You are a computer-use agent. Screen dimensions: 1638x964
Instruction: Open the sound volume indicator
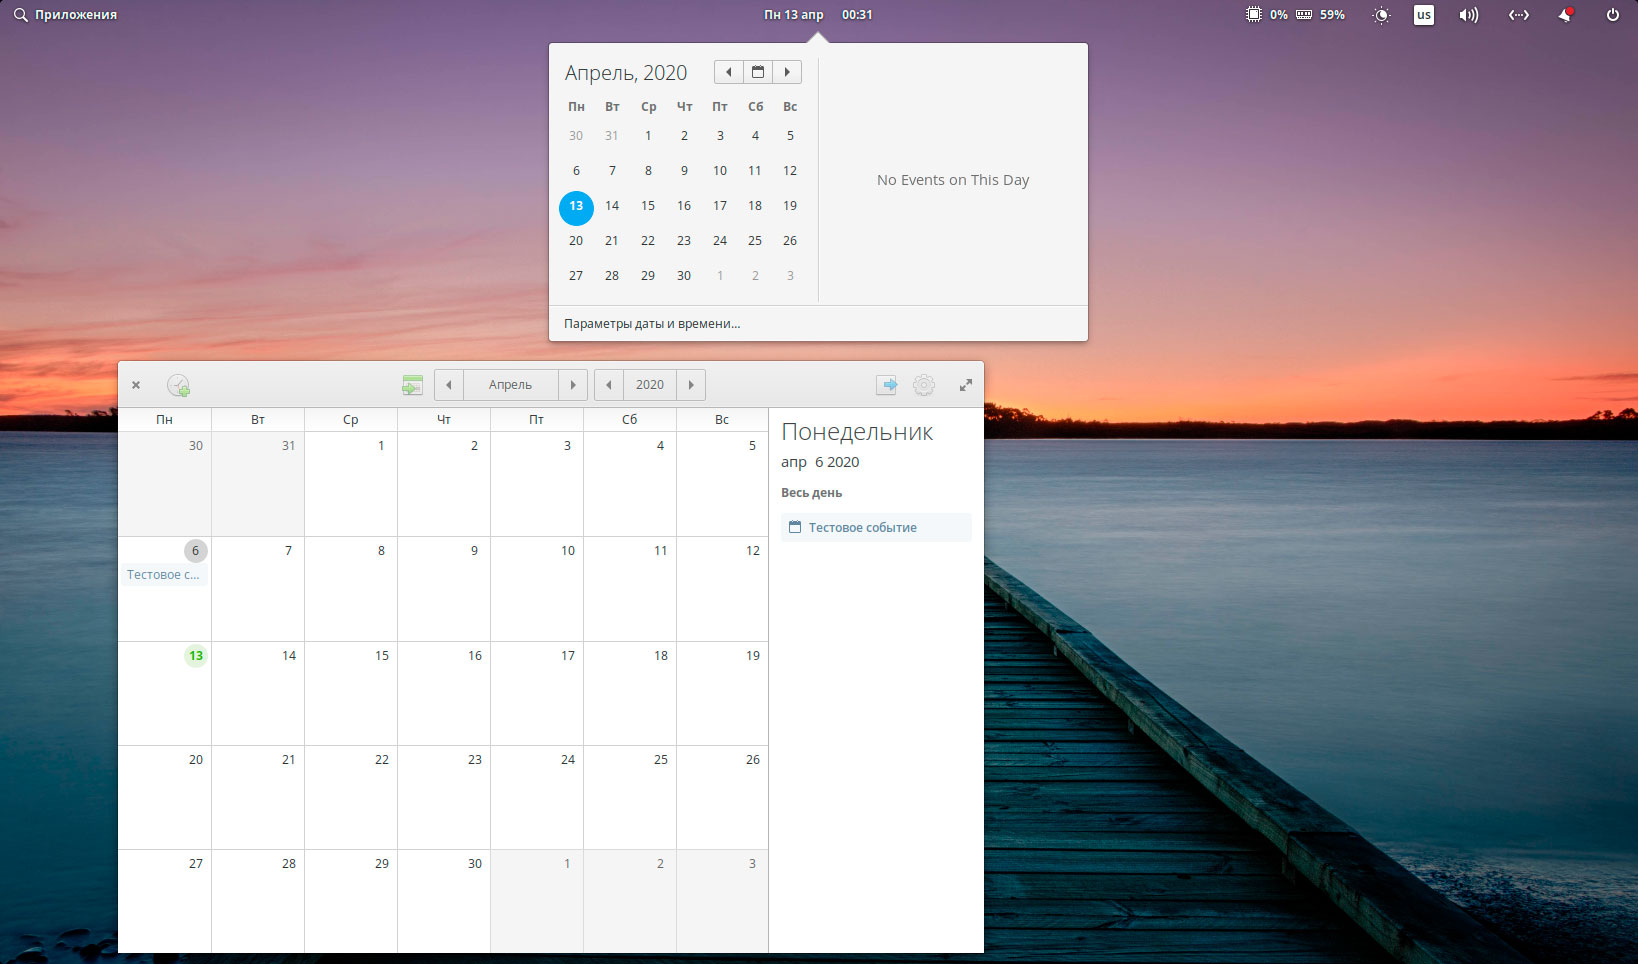click(x=1468, y=15)
